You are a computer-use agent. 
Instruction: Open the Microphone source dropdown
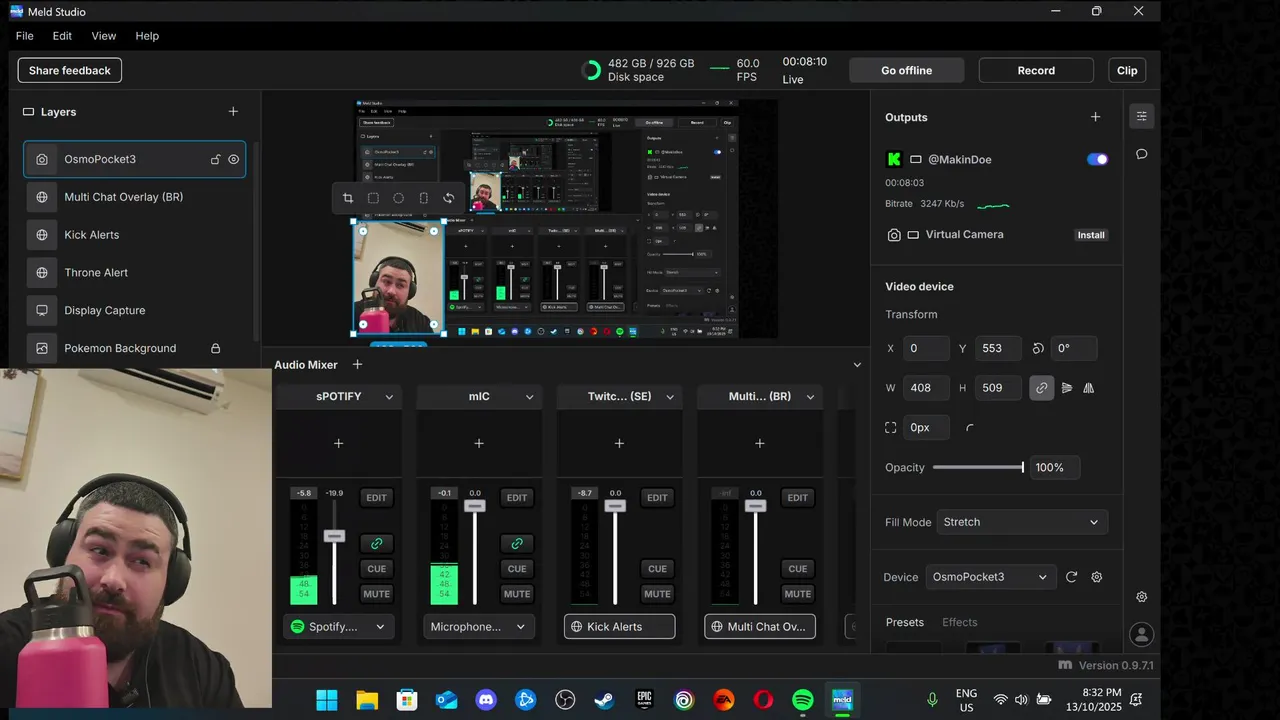(479, 627)
